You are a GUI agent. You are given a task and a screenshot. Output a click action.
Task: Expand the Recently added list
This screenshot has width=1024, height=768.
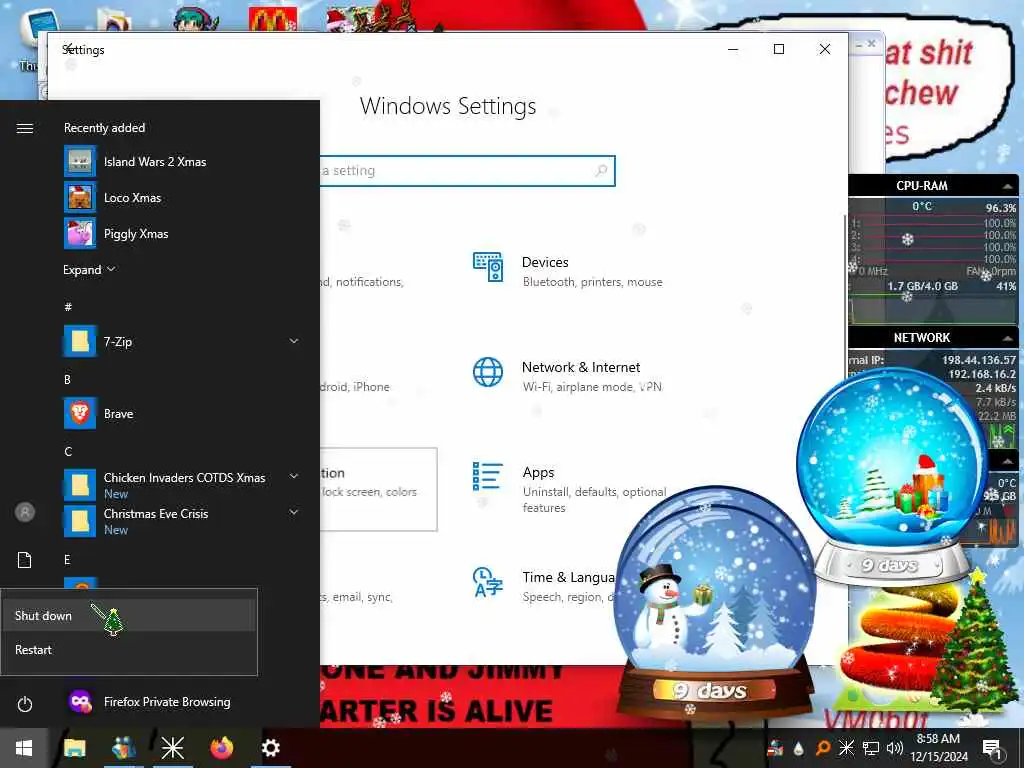click(x=89, y=270)
